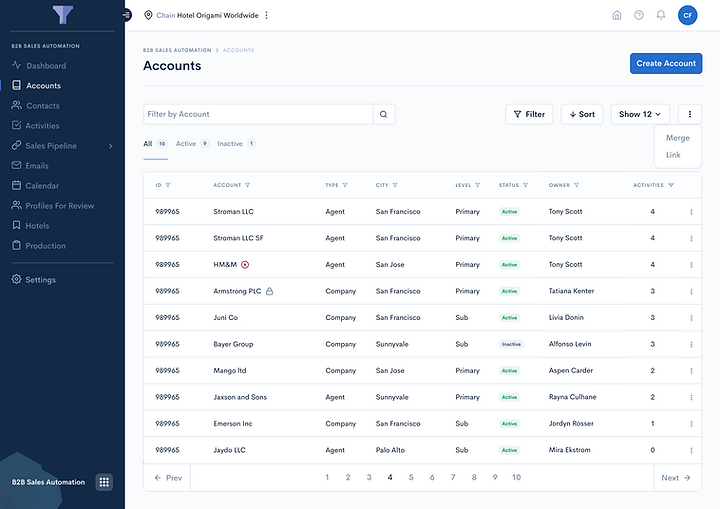Filter the Account column header

click(x=248, y=185)
